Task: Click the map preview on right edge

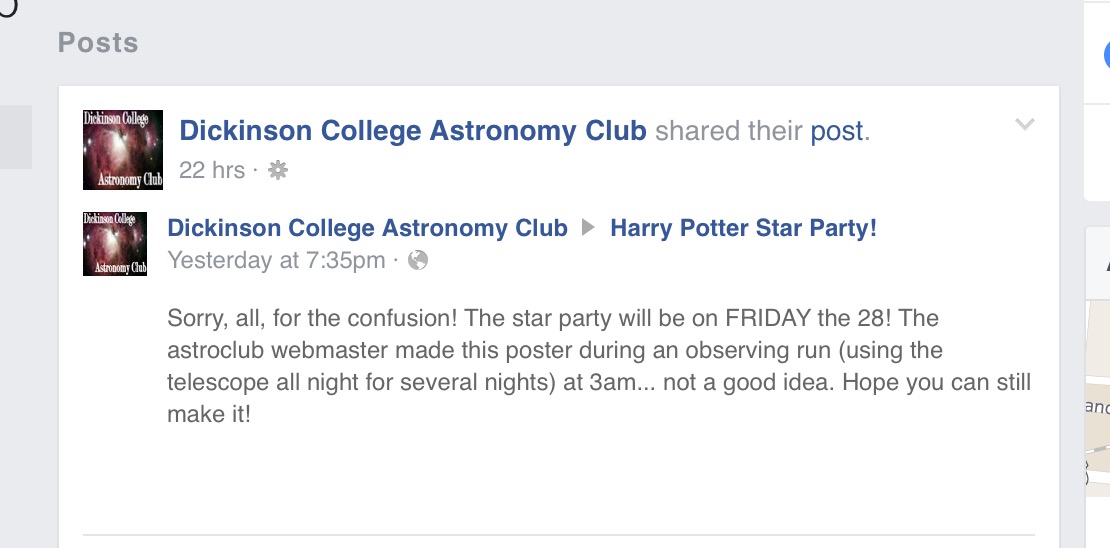Action: tap(1098, 398)
